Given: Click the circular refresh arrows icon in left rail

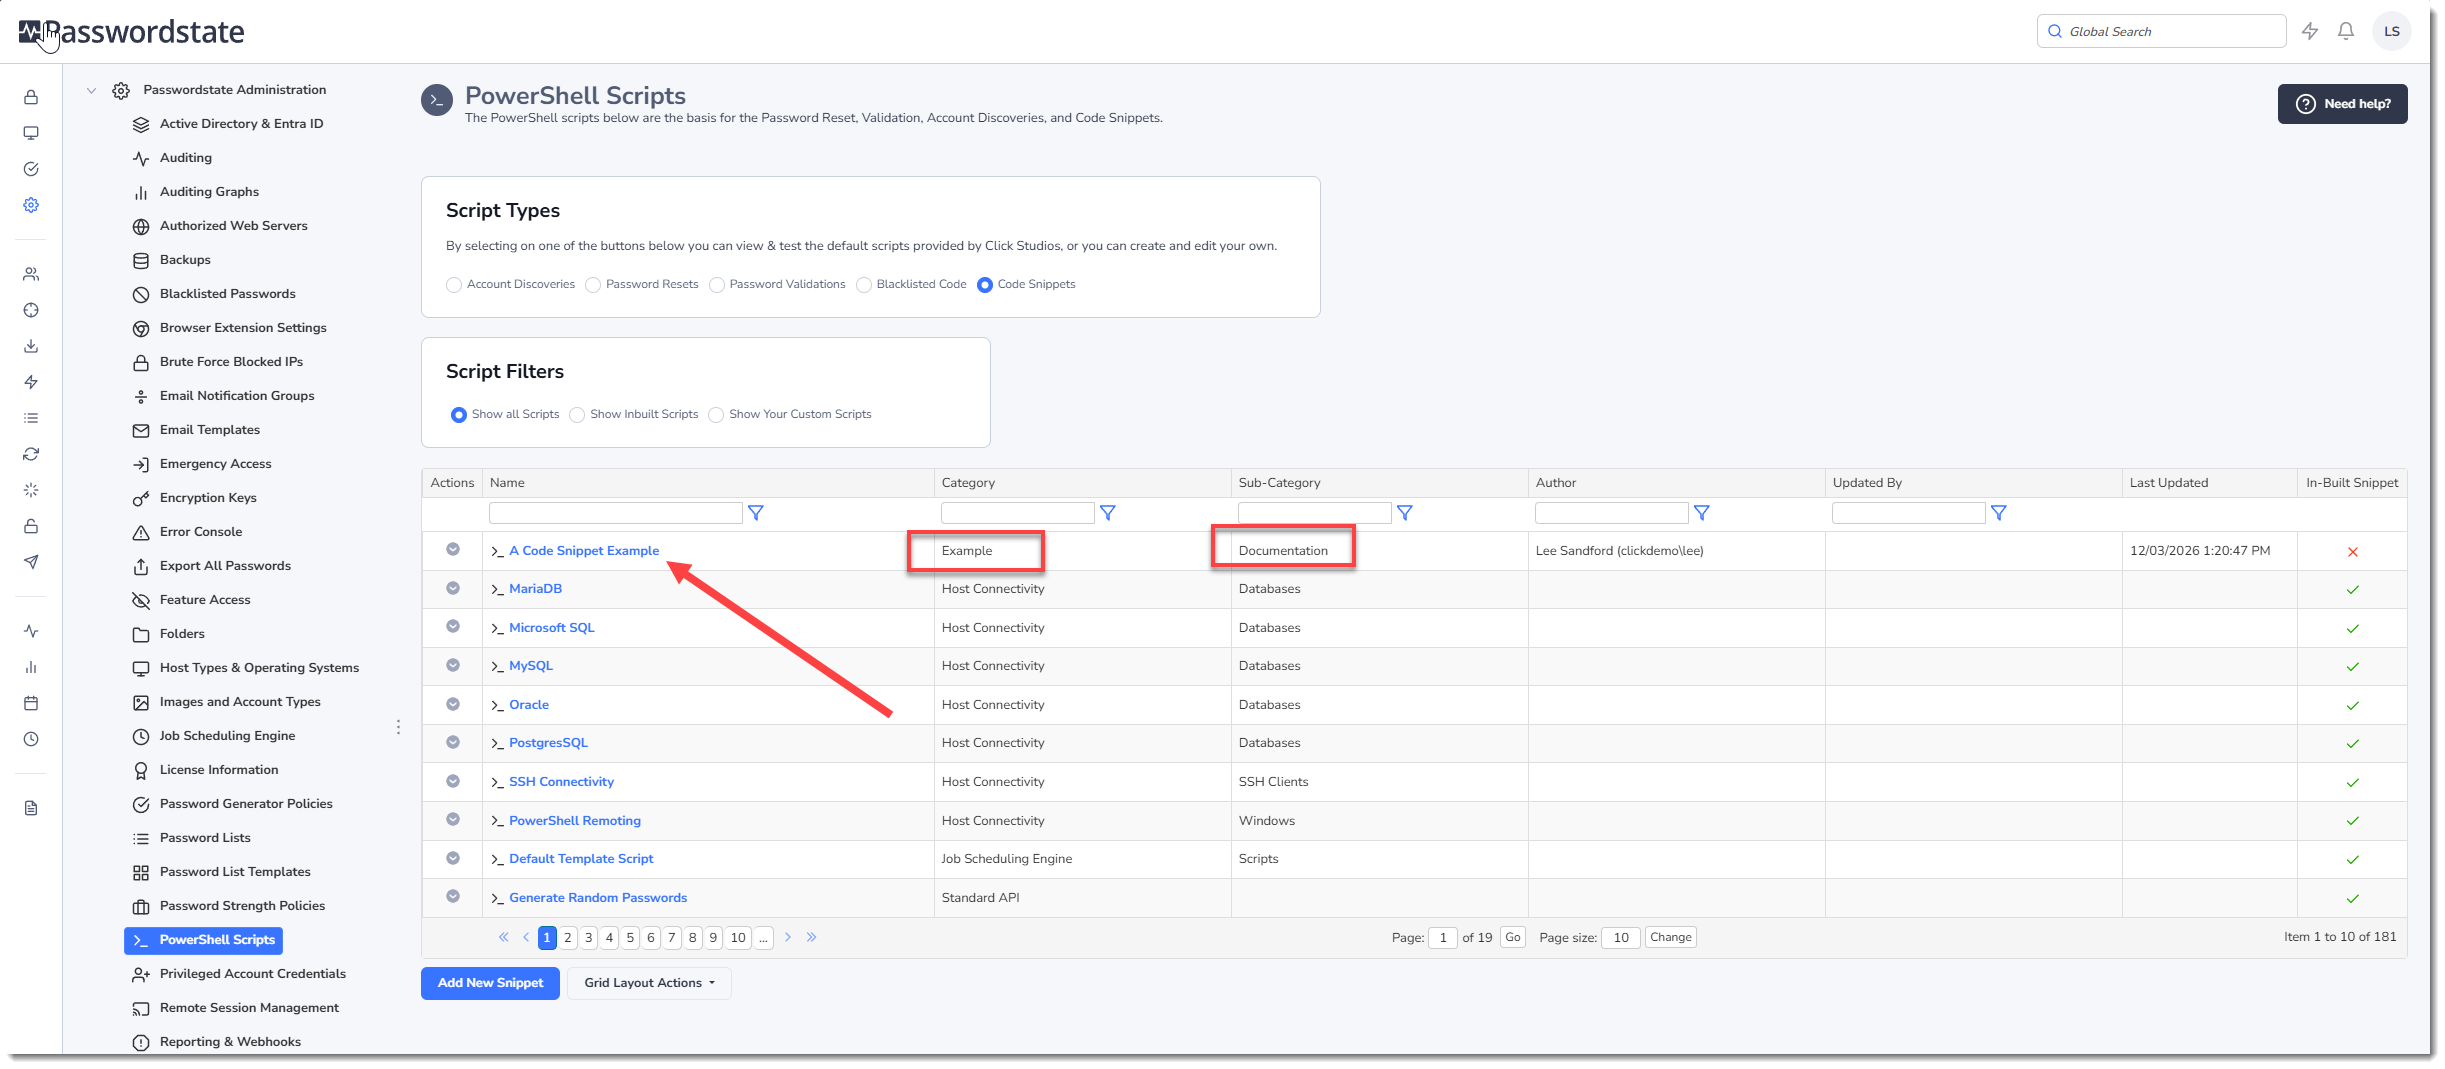Looking at the screenshot, I should pyautogui.click(x=31, y=454).
